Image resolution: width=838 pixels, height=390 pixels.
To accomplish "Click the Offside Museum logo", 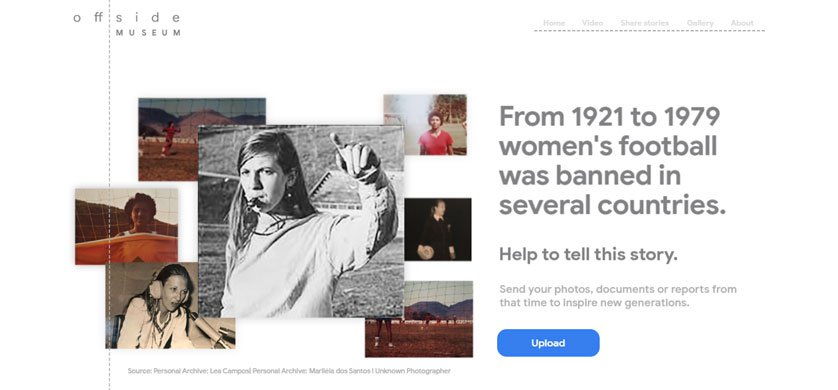I will click(127, 24).
